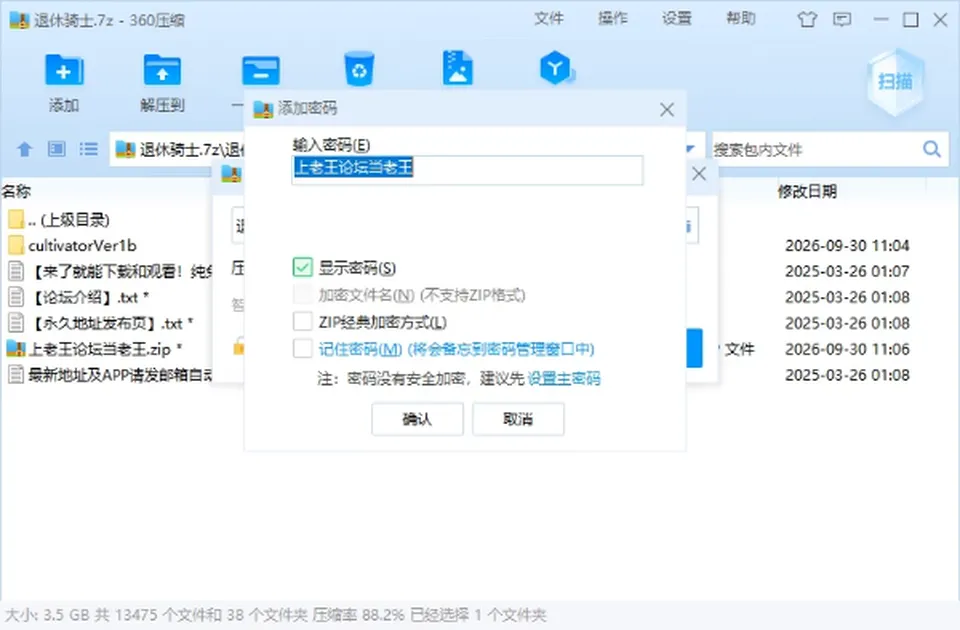Click the folder-with-minus toolbar icon
The height and width of the screenshot is (630, 960).
coord(261,70)
